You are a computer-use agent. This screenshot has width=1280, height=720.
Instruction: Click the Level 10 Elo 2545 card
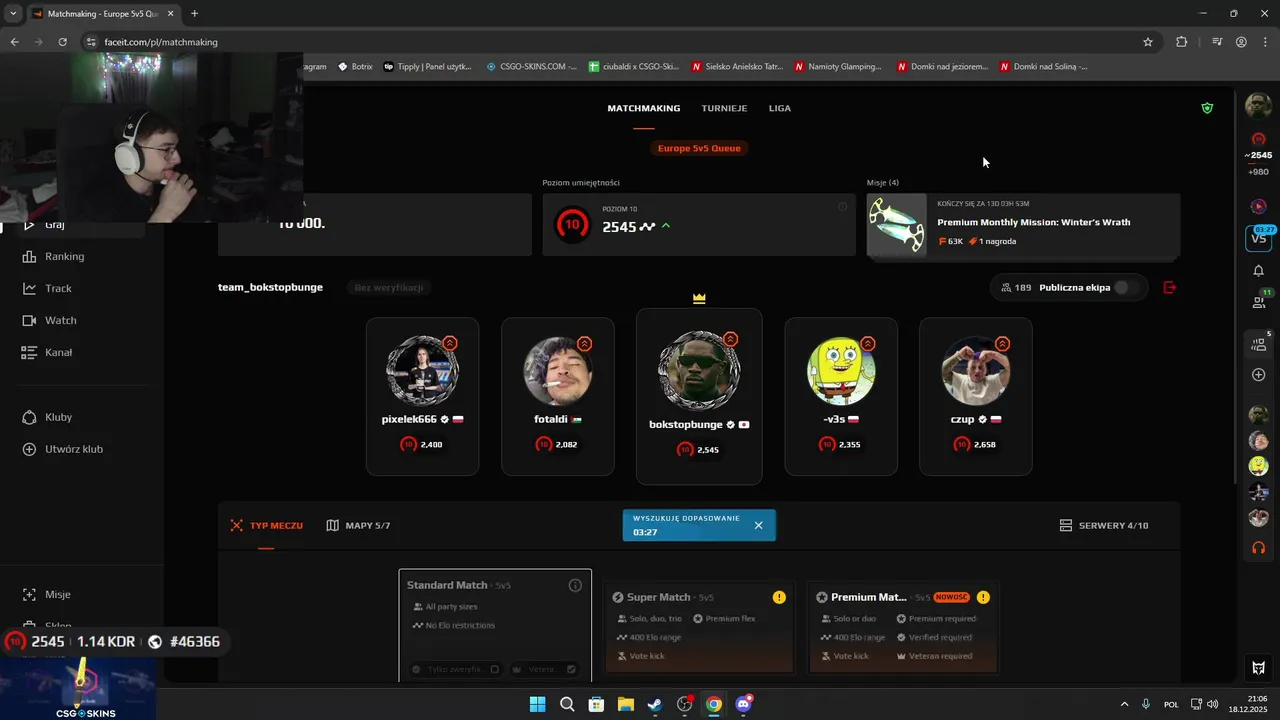(699, 225)
